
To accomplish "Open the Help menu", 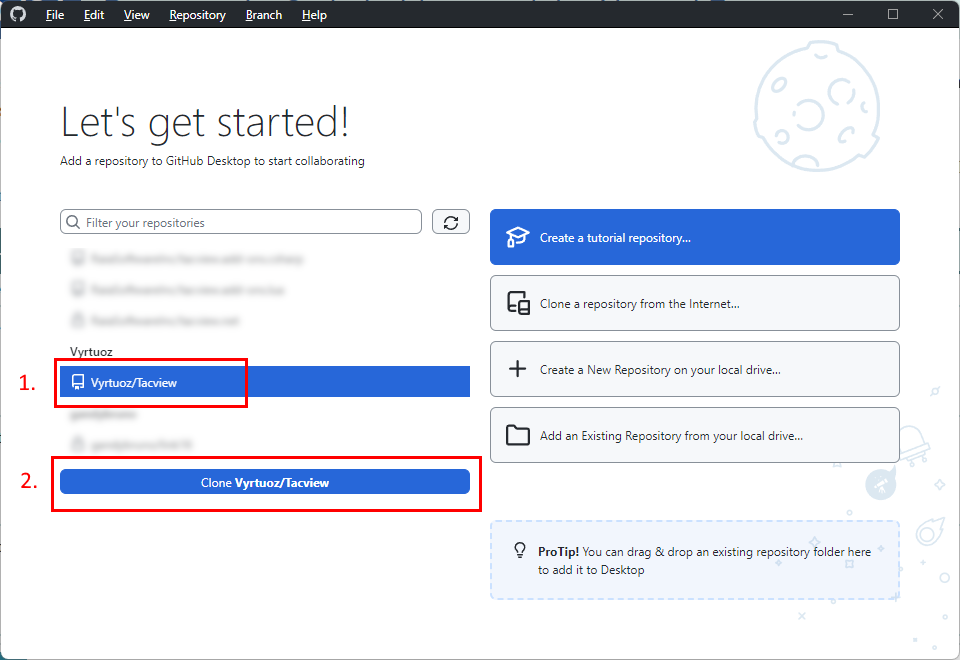I will (x=314, y=15).
